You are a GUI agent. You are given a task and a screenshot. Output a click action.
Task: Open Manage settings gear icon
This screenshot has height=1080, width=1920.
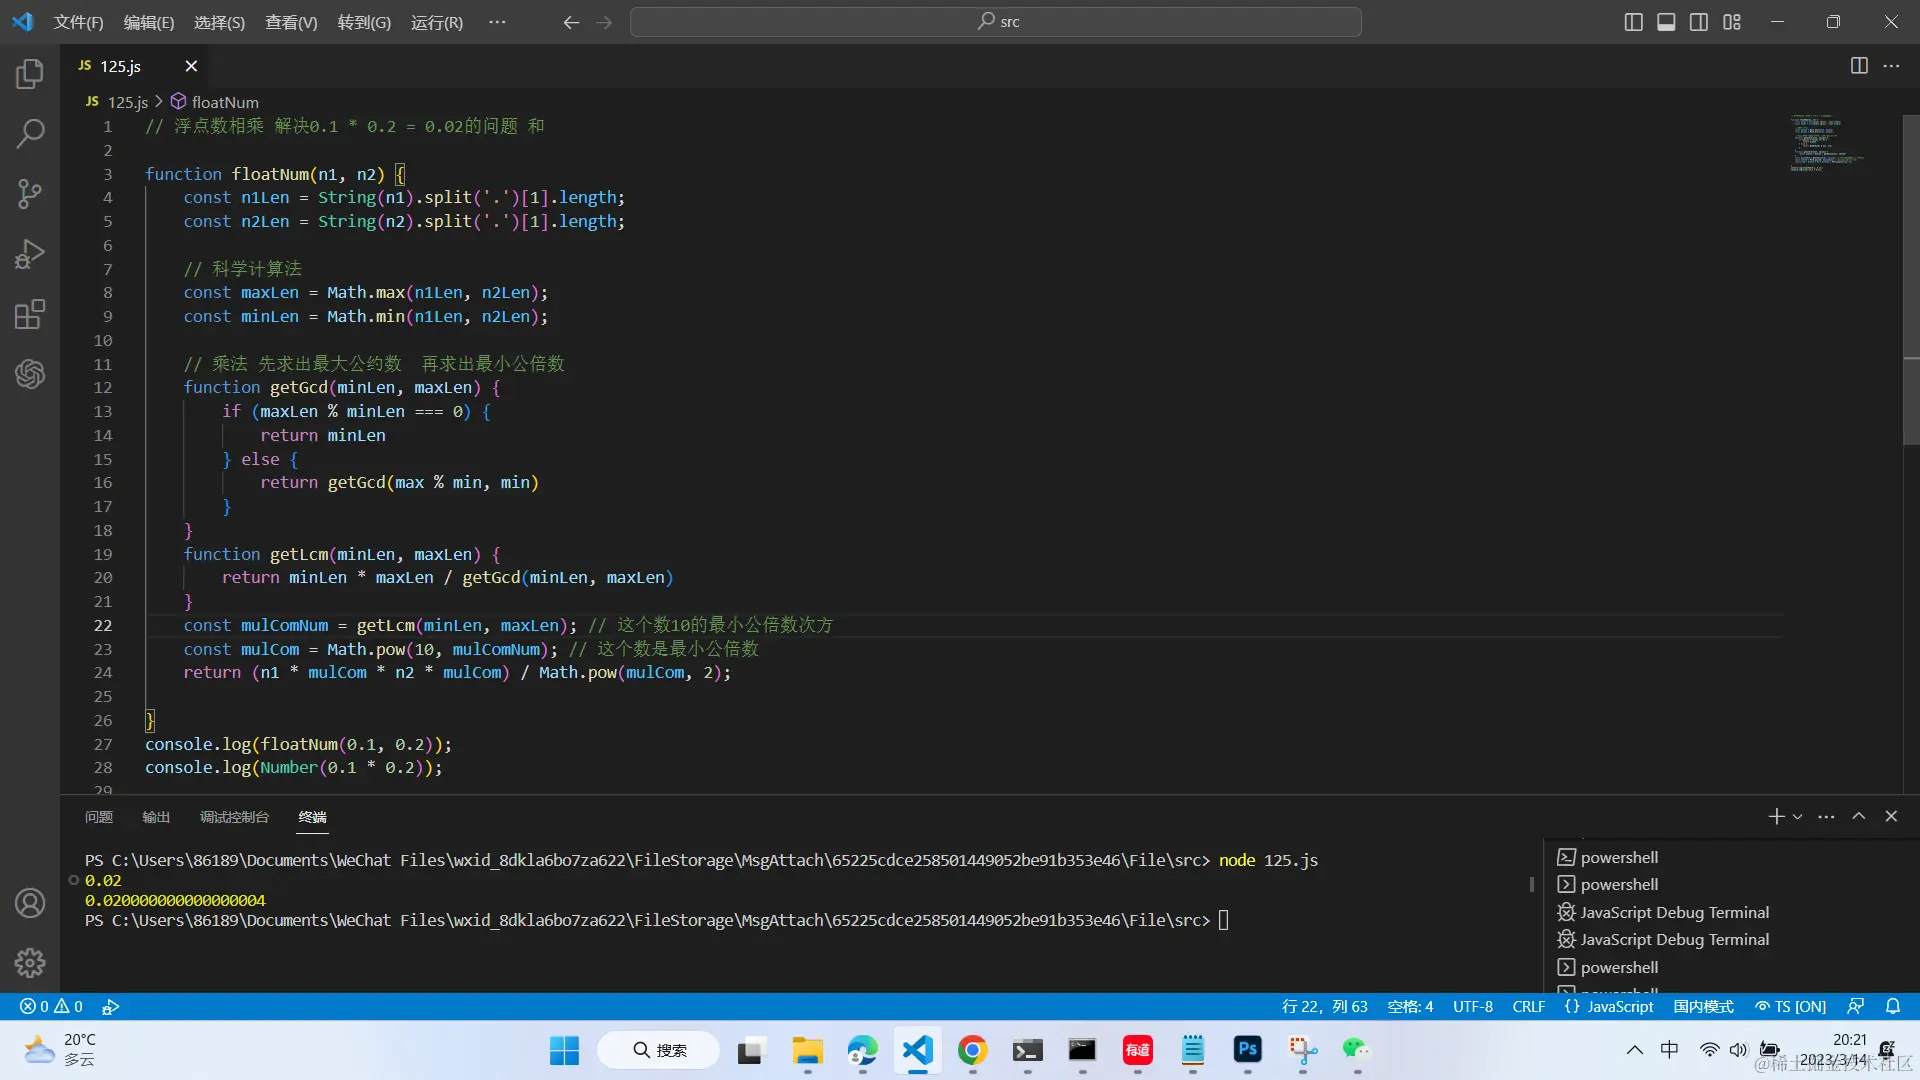coord(30,963)
